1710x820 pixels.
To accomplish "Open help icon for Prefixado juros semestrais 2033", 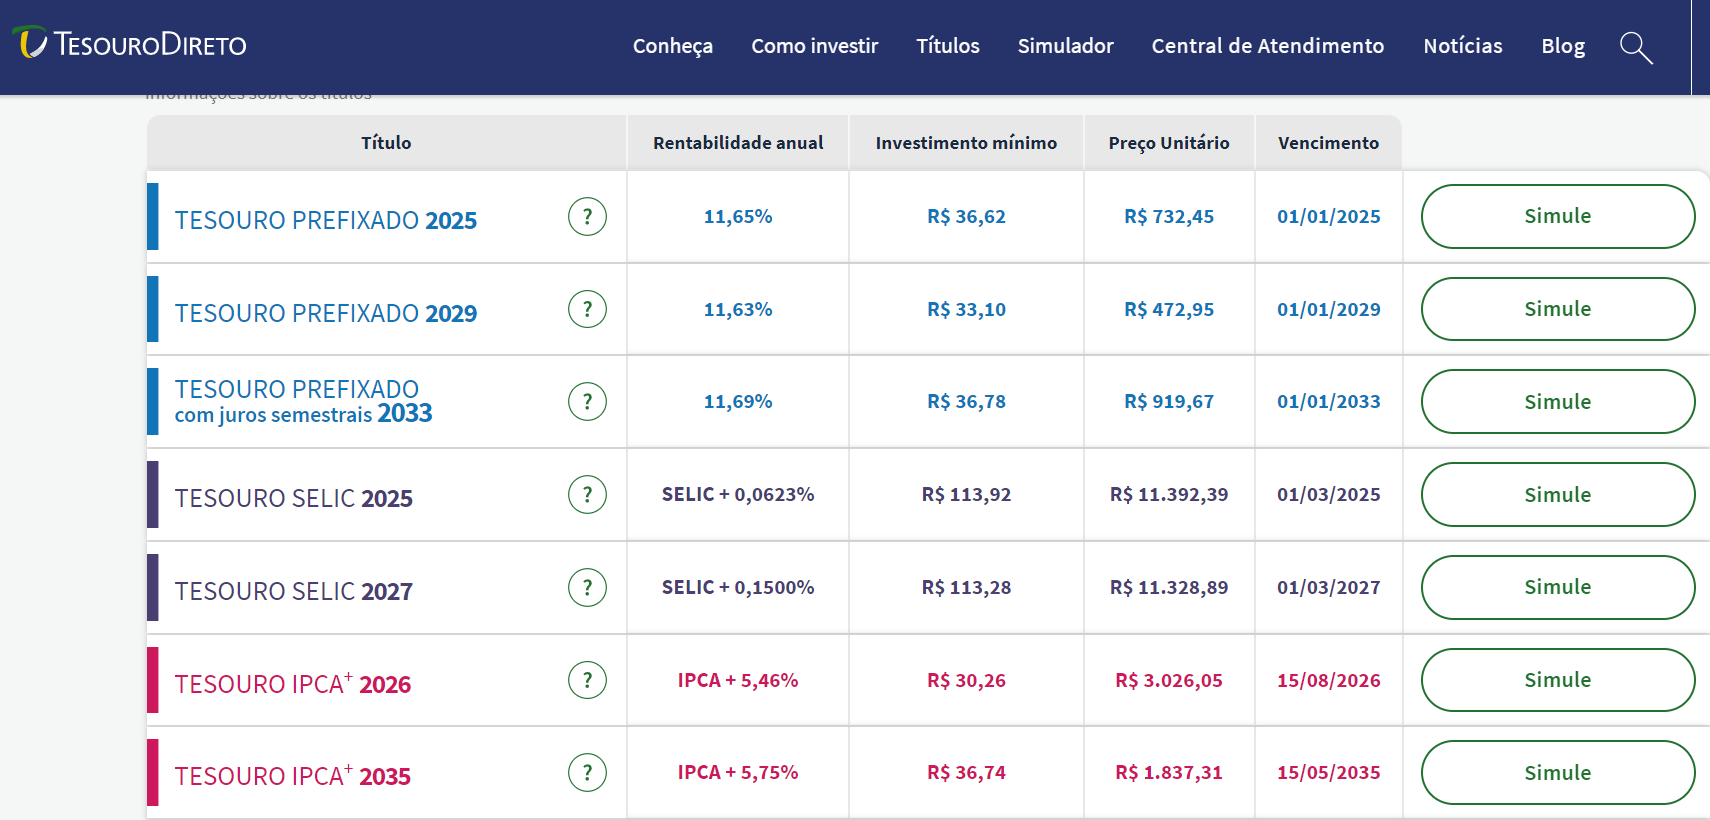I will (x=587, y=402).
